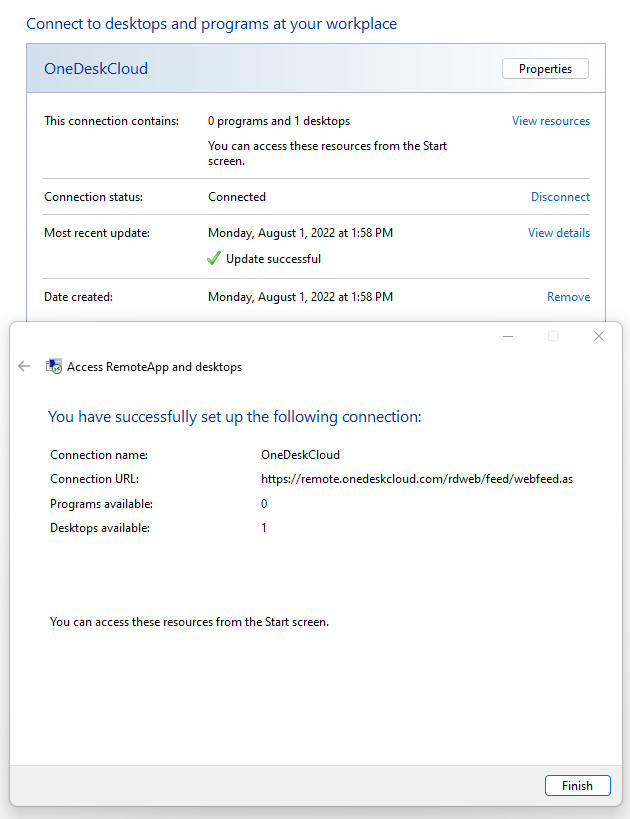The width and height of the screenshot is (630, 819).
Task: Open View details for recent update
Action: [558, 233]
